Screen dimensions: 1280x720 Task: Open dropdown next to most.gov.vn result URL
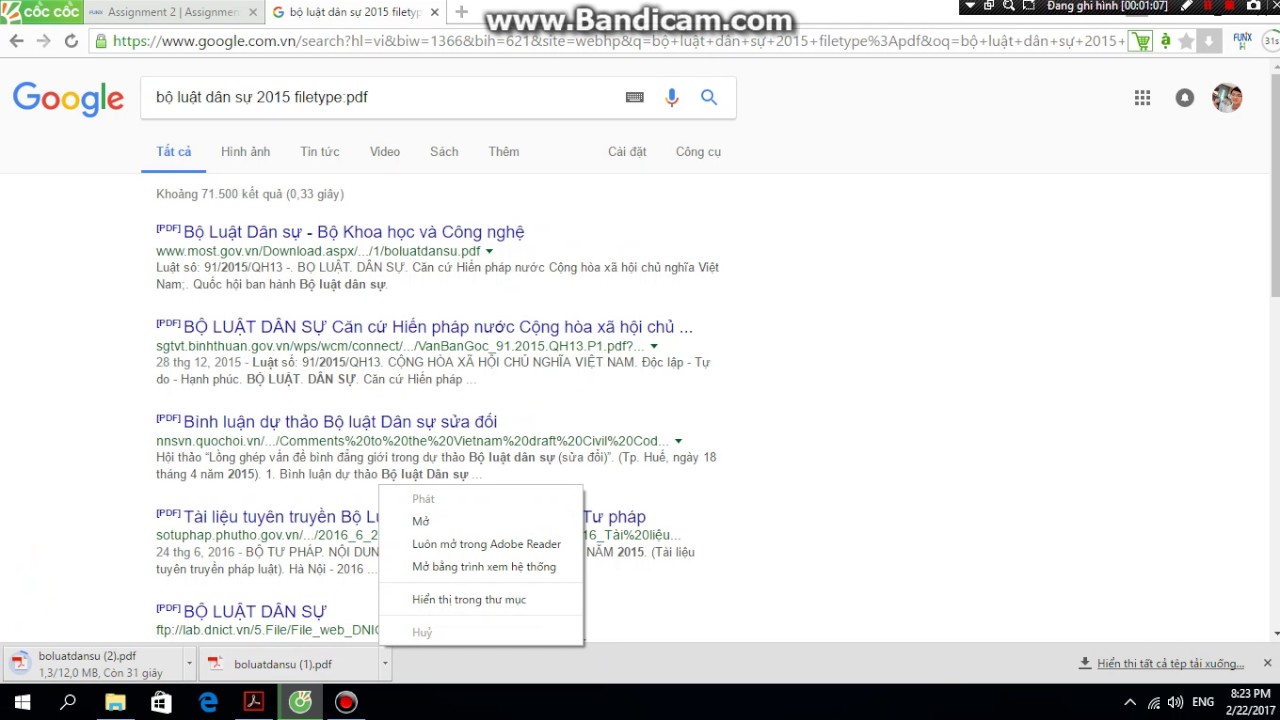pos(490,252)
